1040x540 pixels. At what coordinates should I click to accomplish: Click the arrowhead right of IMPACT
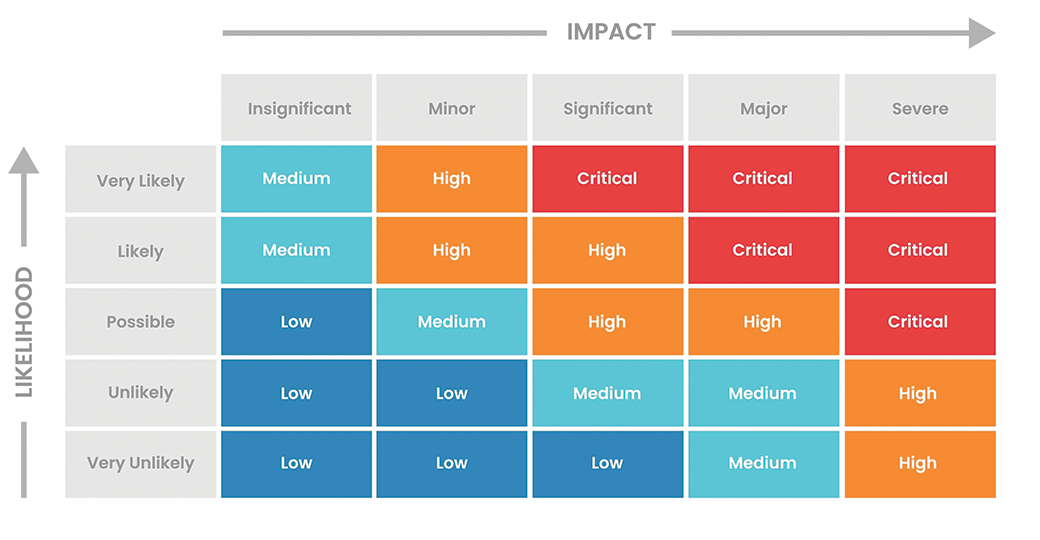[982, 33]
